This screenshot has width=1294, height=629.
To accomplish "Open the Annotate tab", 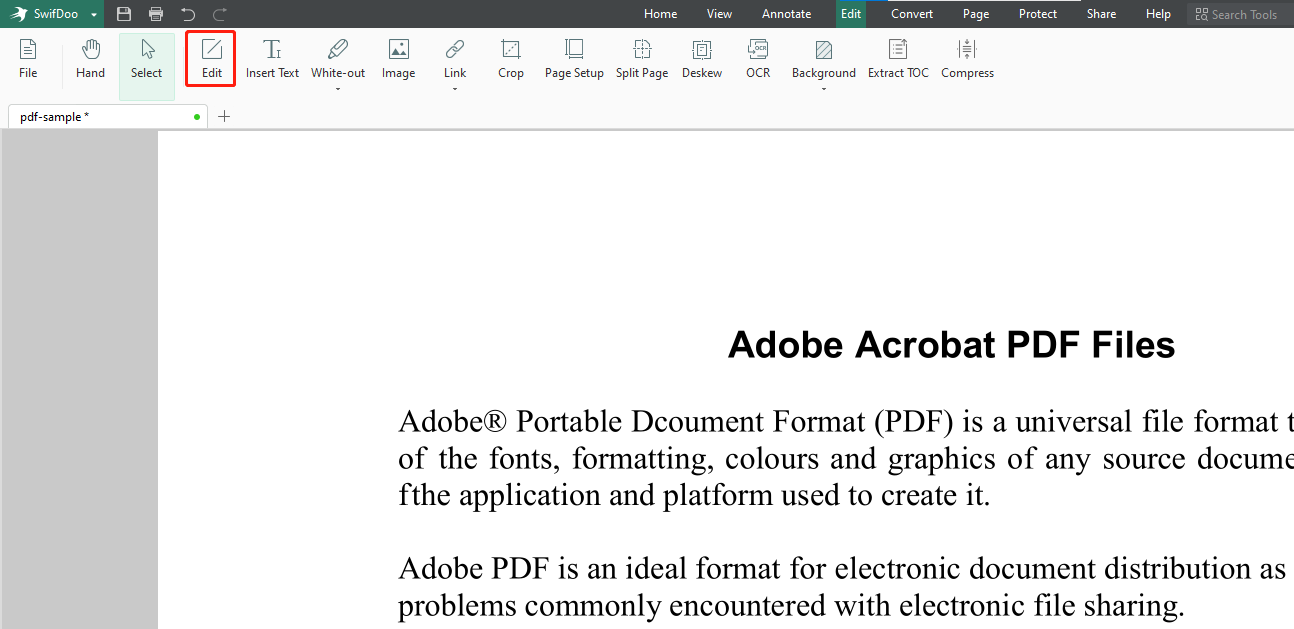I will [786, 14].
